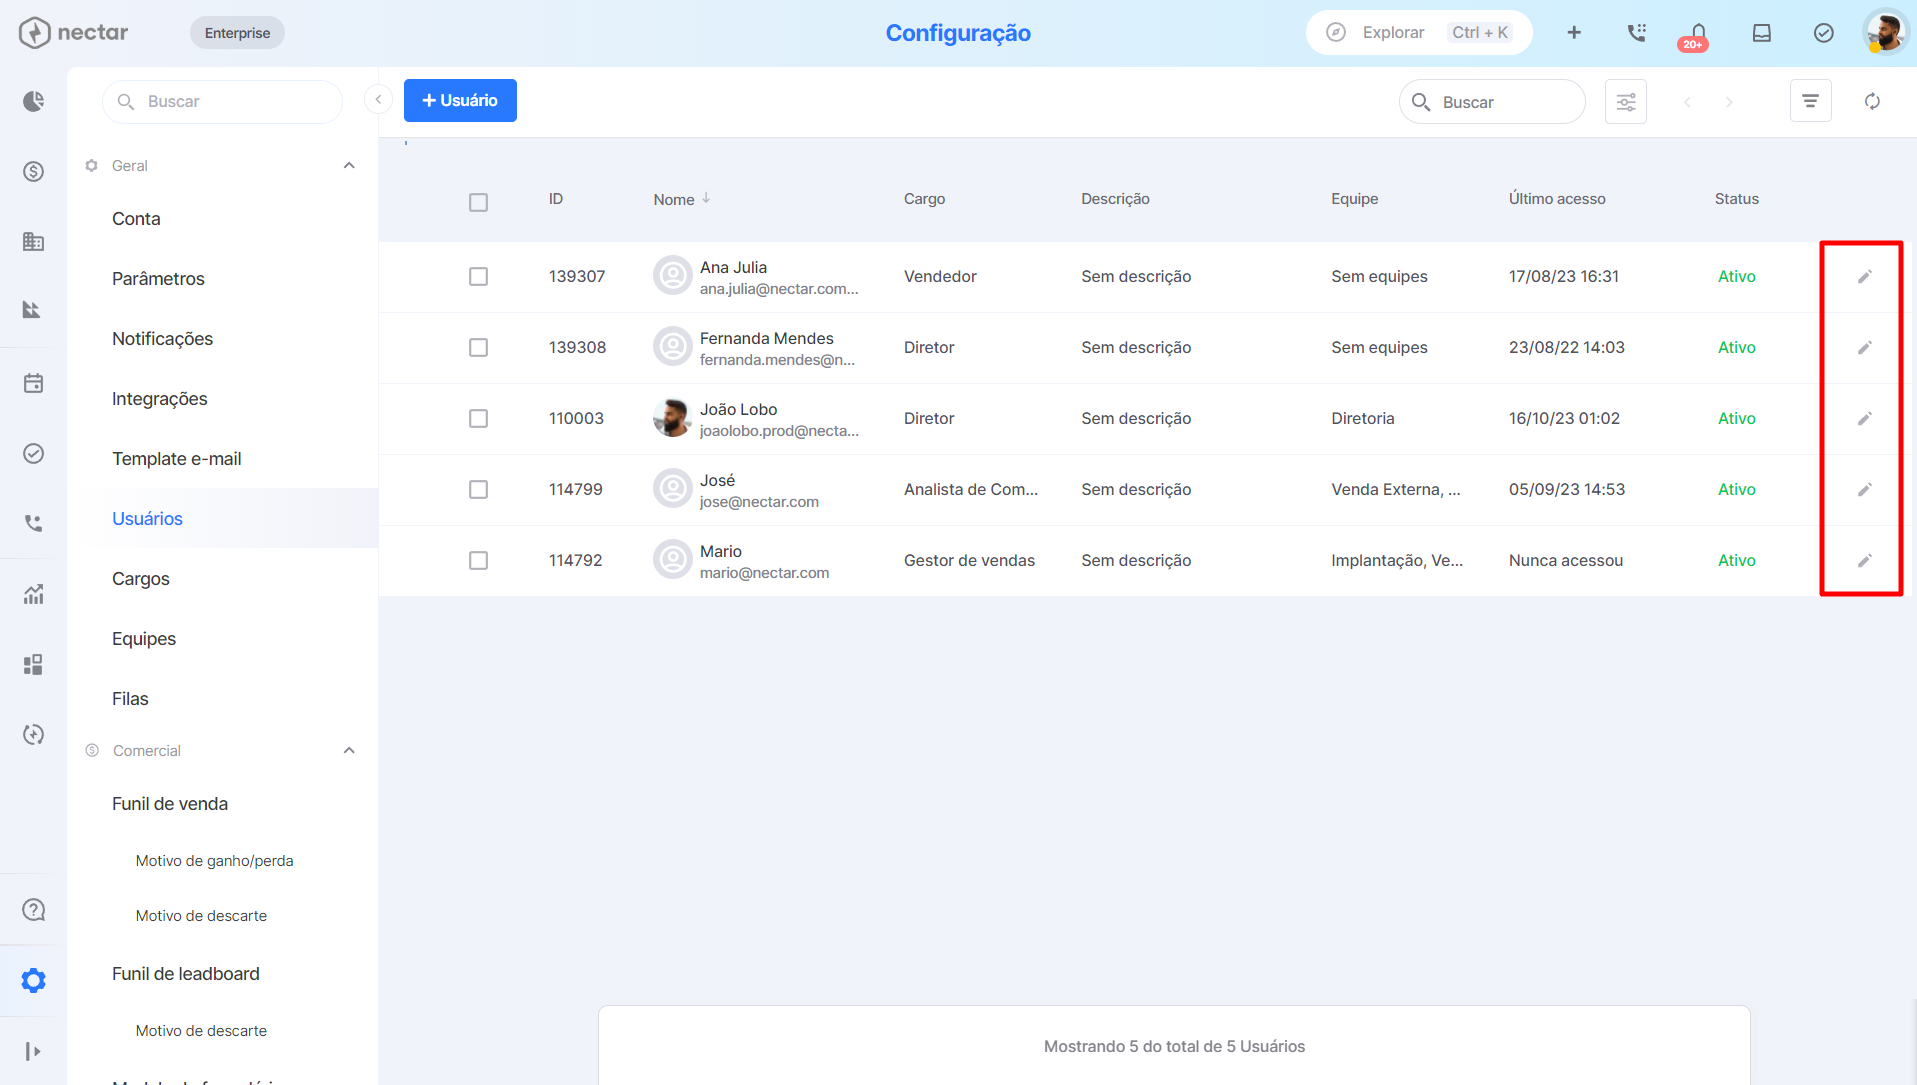This screenshot has width=1917, height=1085.
Task: Collapse the Comercial section chevron
Action: tap(349, 750)
